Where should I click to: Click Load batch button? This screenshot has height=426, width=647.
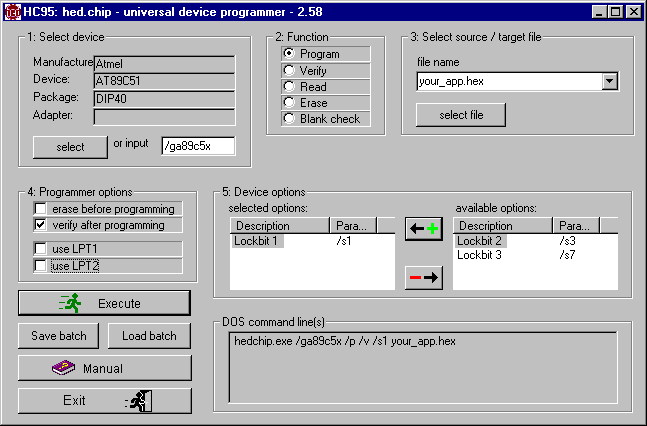pos(149,336)
